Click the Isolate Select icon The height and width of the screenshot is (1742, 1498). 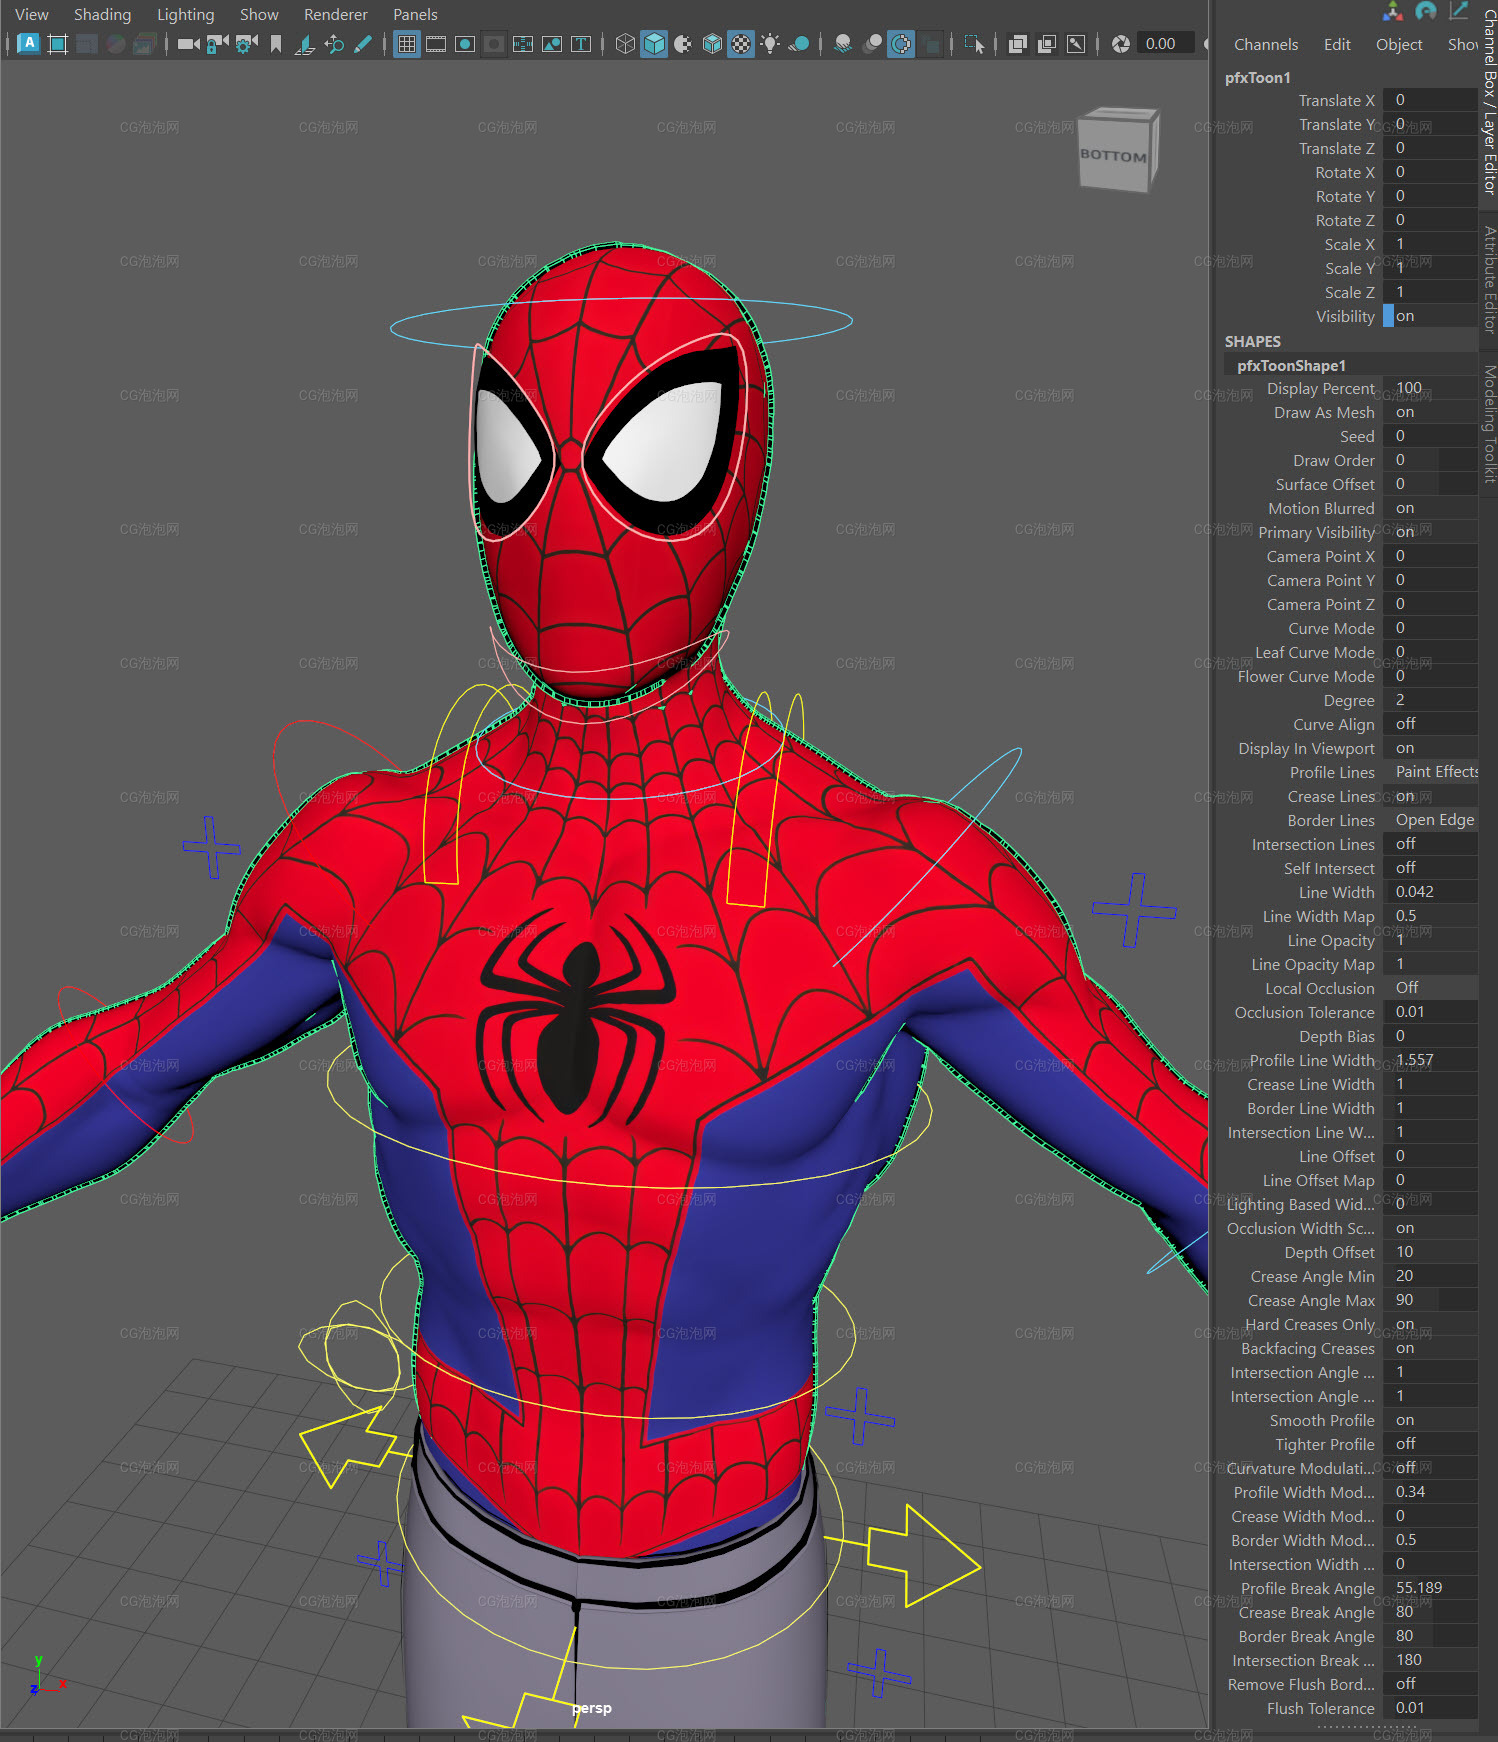[974, 44]
